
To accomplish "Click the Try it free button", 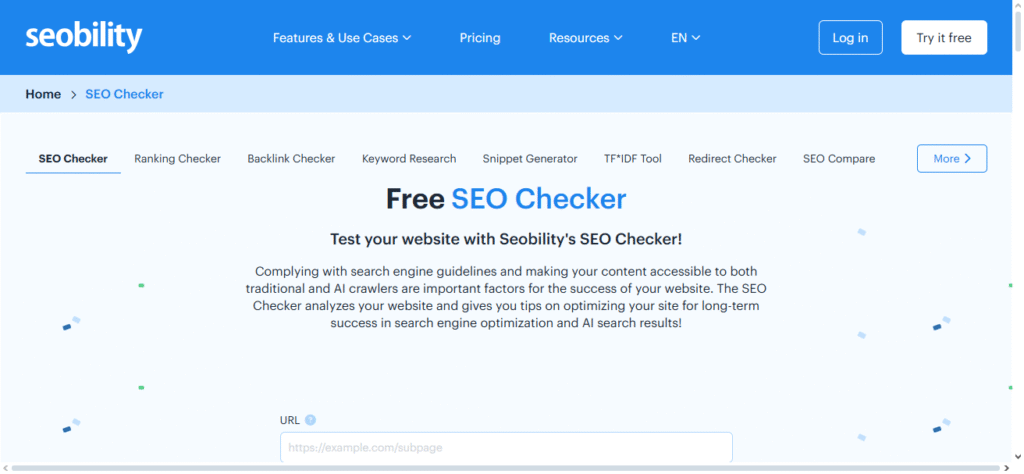I will (943, 38).
